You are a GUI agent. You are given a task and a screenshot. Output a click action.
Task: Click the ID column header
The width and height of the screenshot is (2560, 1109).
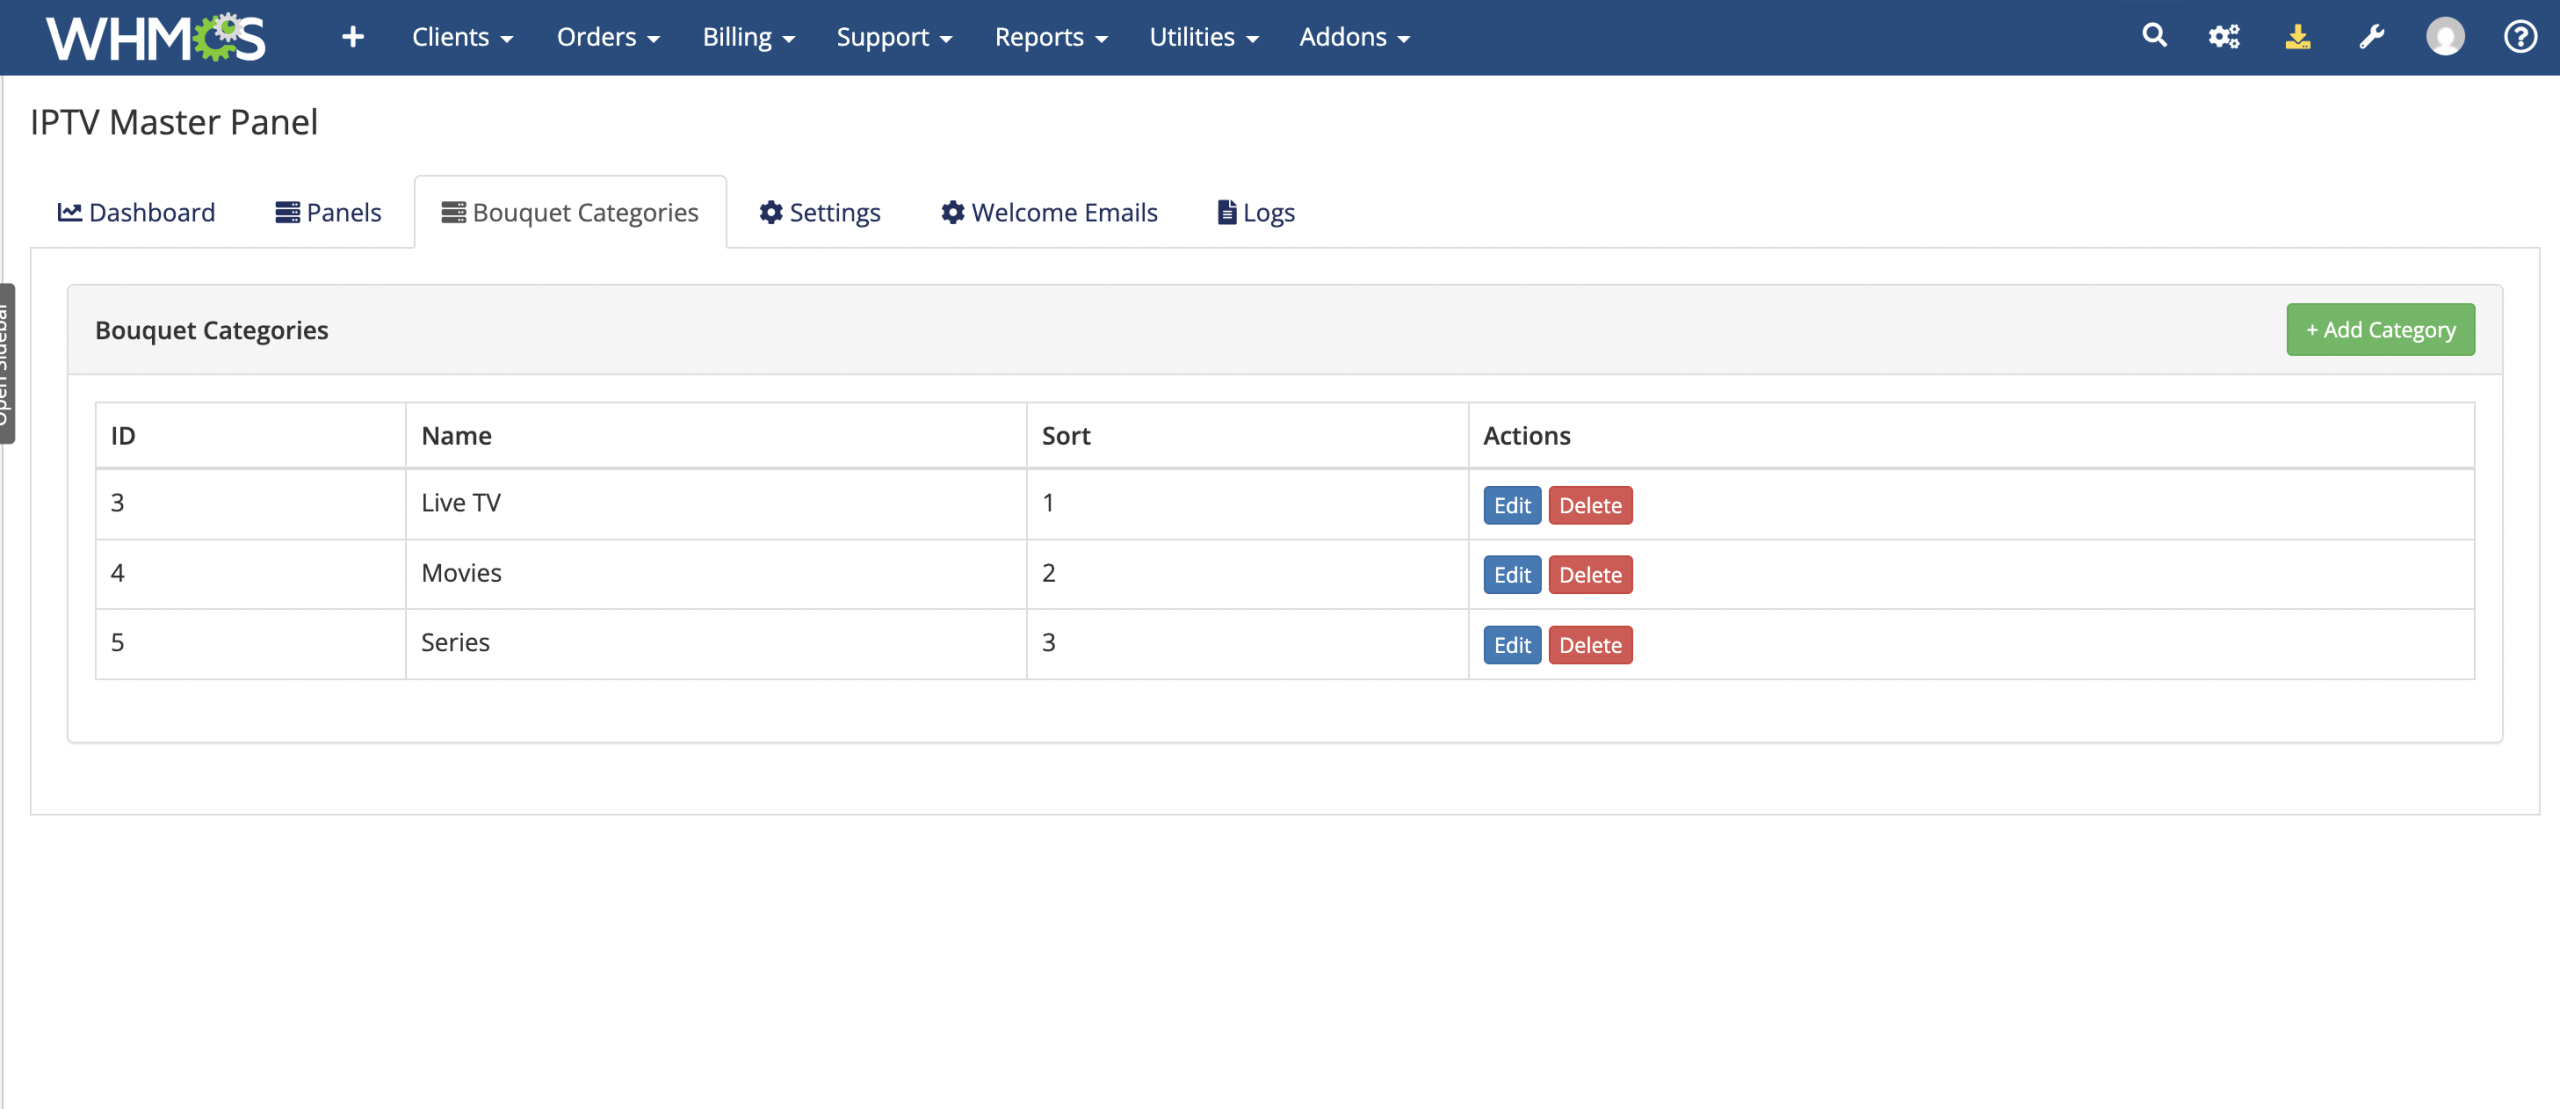pyautogui.click(x=250, y=436)
